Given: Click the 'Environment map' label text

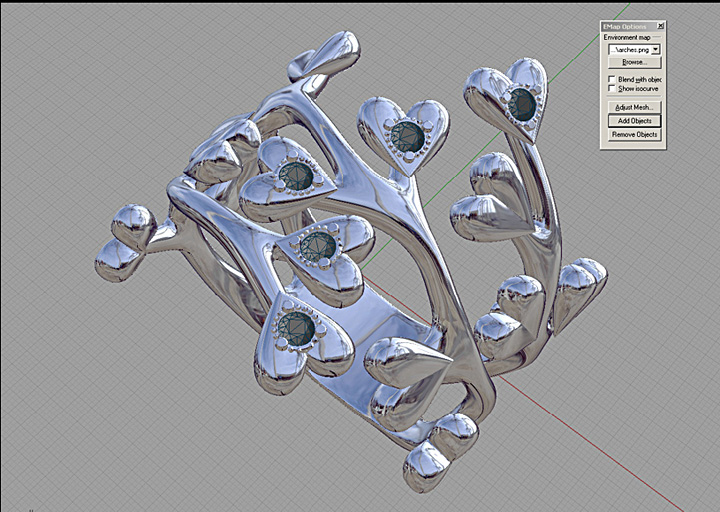Looking at the screenshot, I should click(627, 37).
